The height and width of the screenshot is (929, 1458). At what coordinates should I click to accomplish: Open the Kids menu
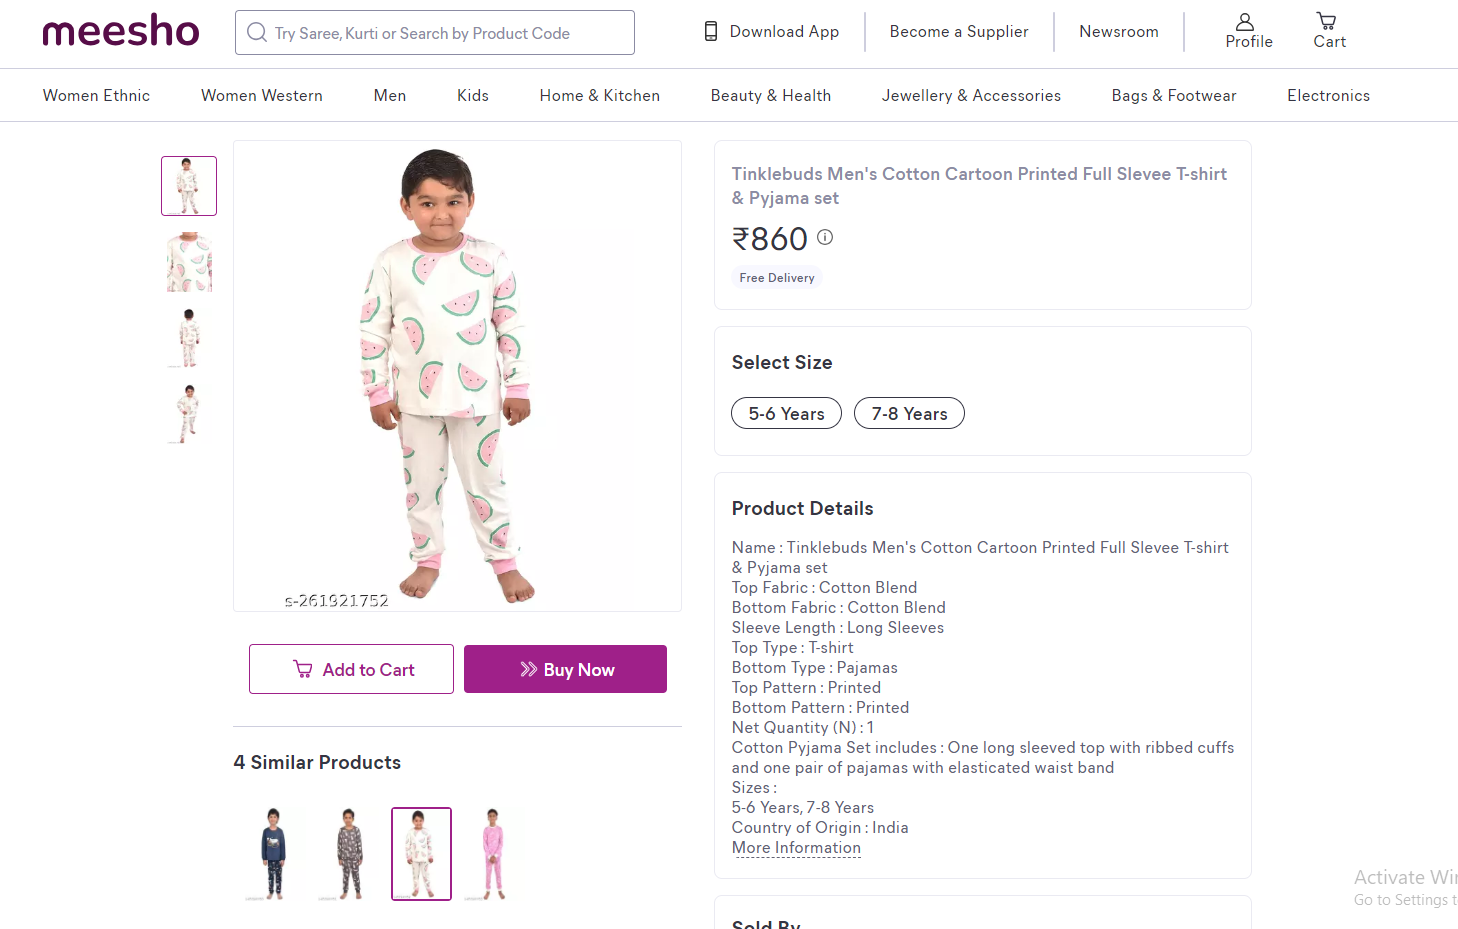472,96
